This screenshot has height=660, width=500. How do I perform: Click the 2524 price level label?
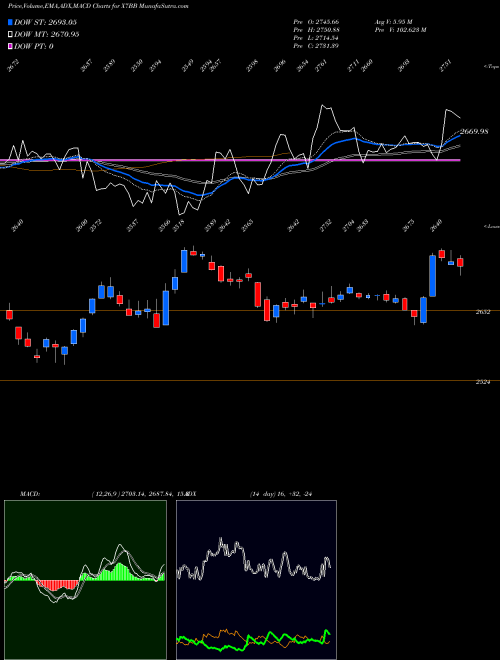pyautogui.click(x=483, y=382)
